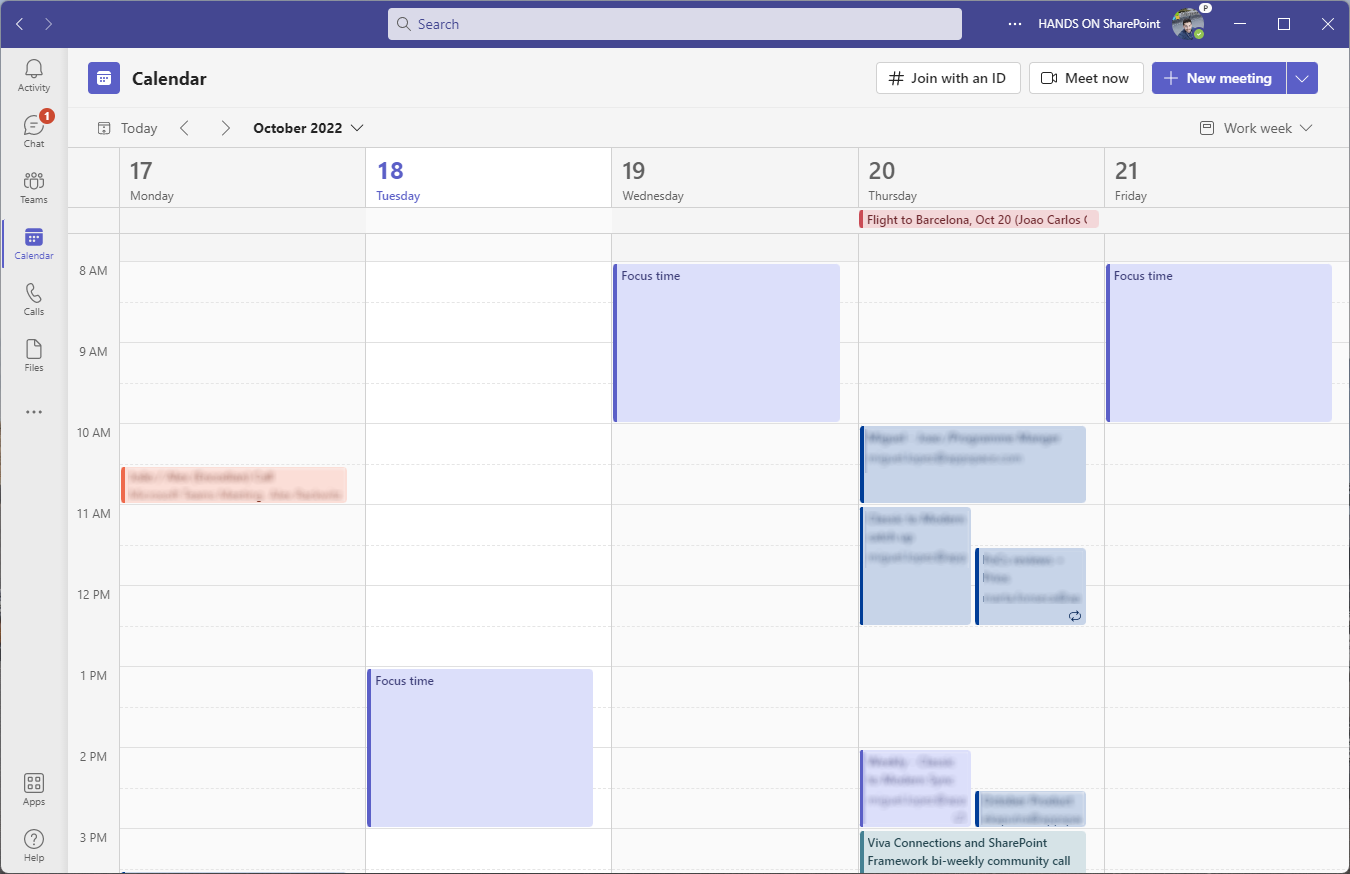Change the Work week view dropdown
Screen dimensions: 1350x874
coord(1255,128)
